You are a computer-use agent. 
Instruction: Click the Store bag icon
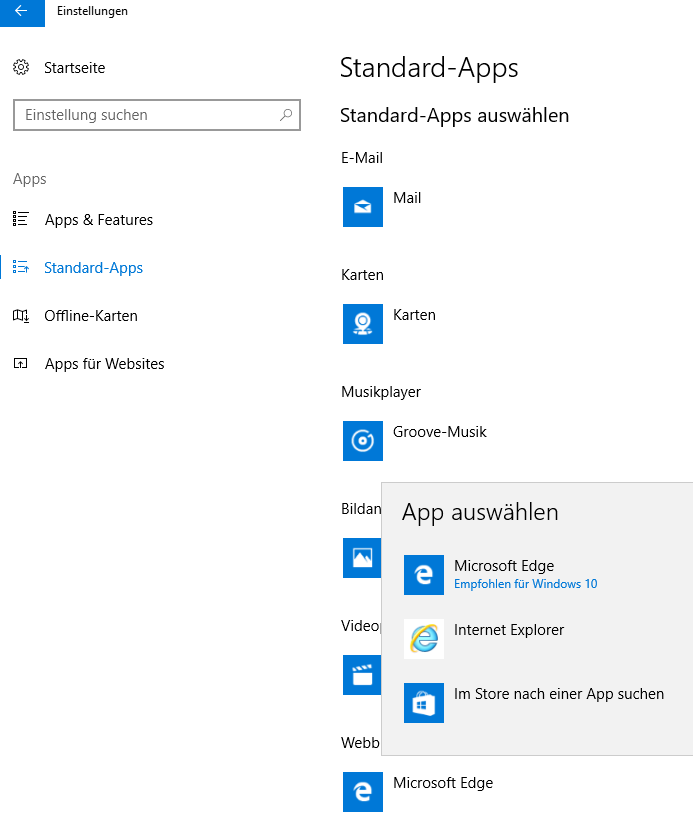[424, 703]
